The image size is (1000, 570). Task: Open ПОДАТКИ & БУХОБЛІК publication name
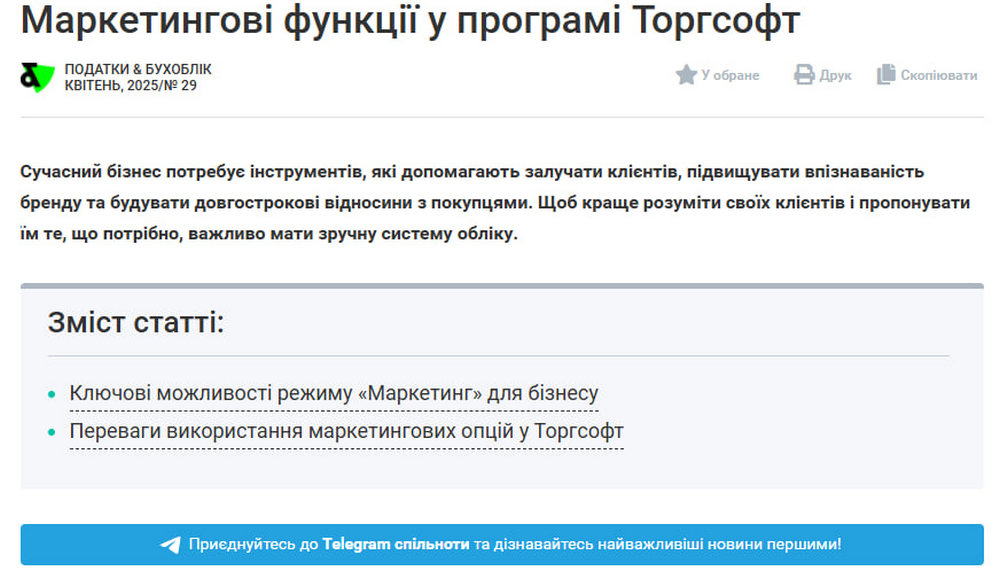click(x=138, y=69)
